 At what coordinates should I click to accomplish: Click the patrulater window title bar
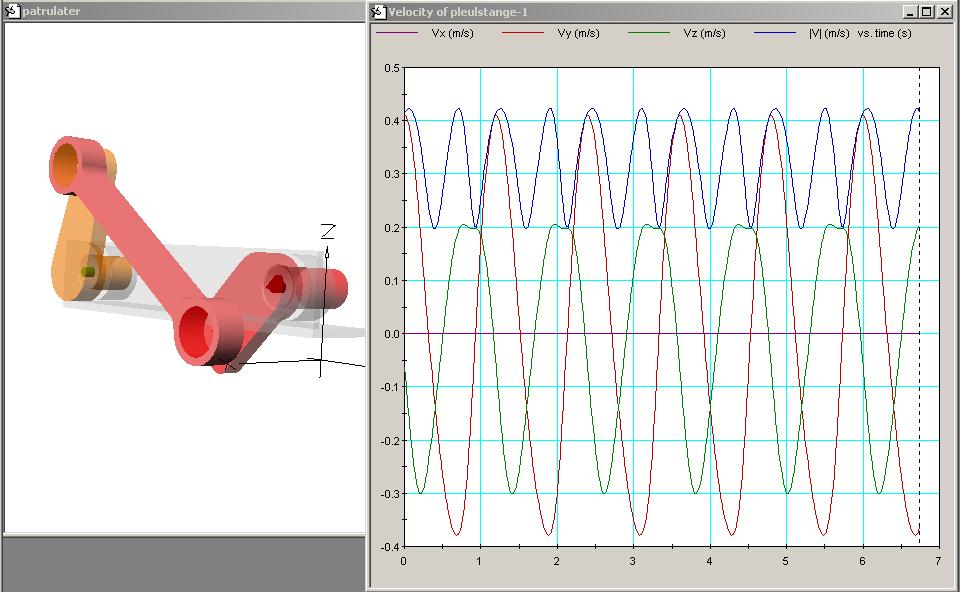pyautogui.click(x=184, y=10)
